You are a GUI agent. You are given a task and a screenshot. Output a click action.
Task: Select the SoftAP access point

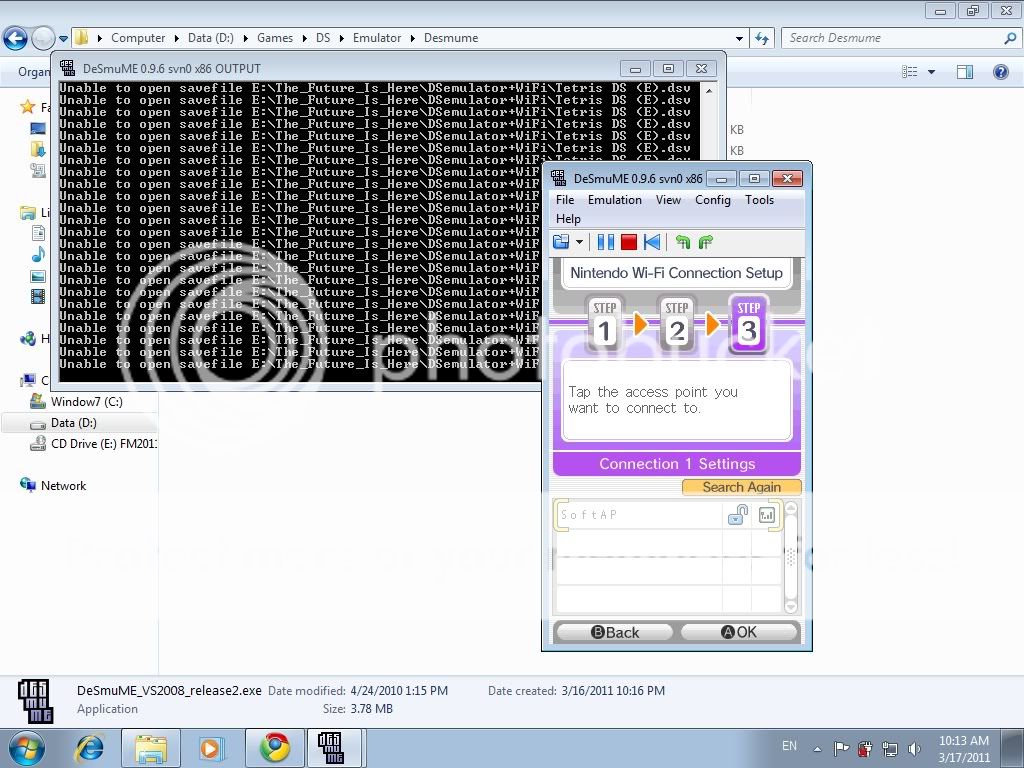(640, 515)
